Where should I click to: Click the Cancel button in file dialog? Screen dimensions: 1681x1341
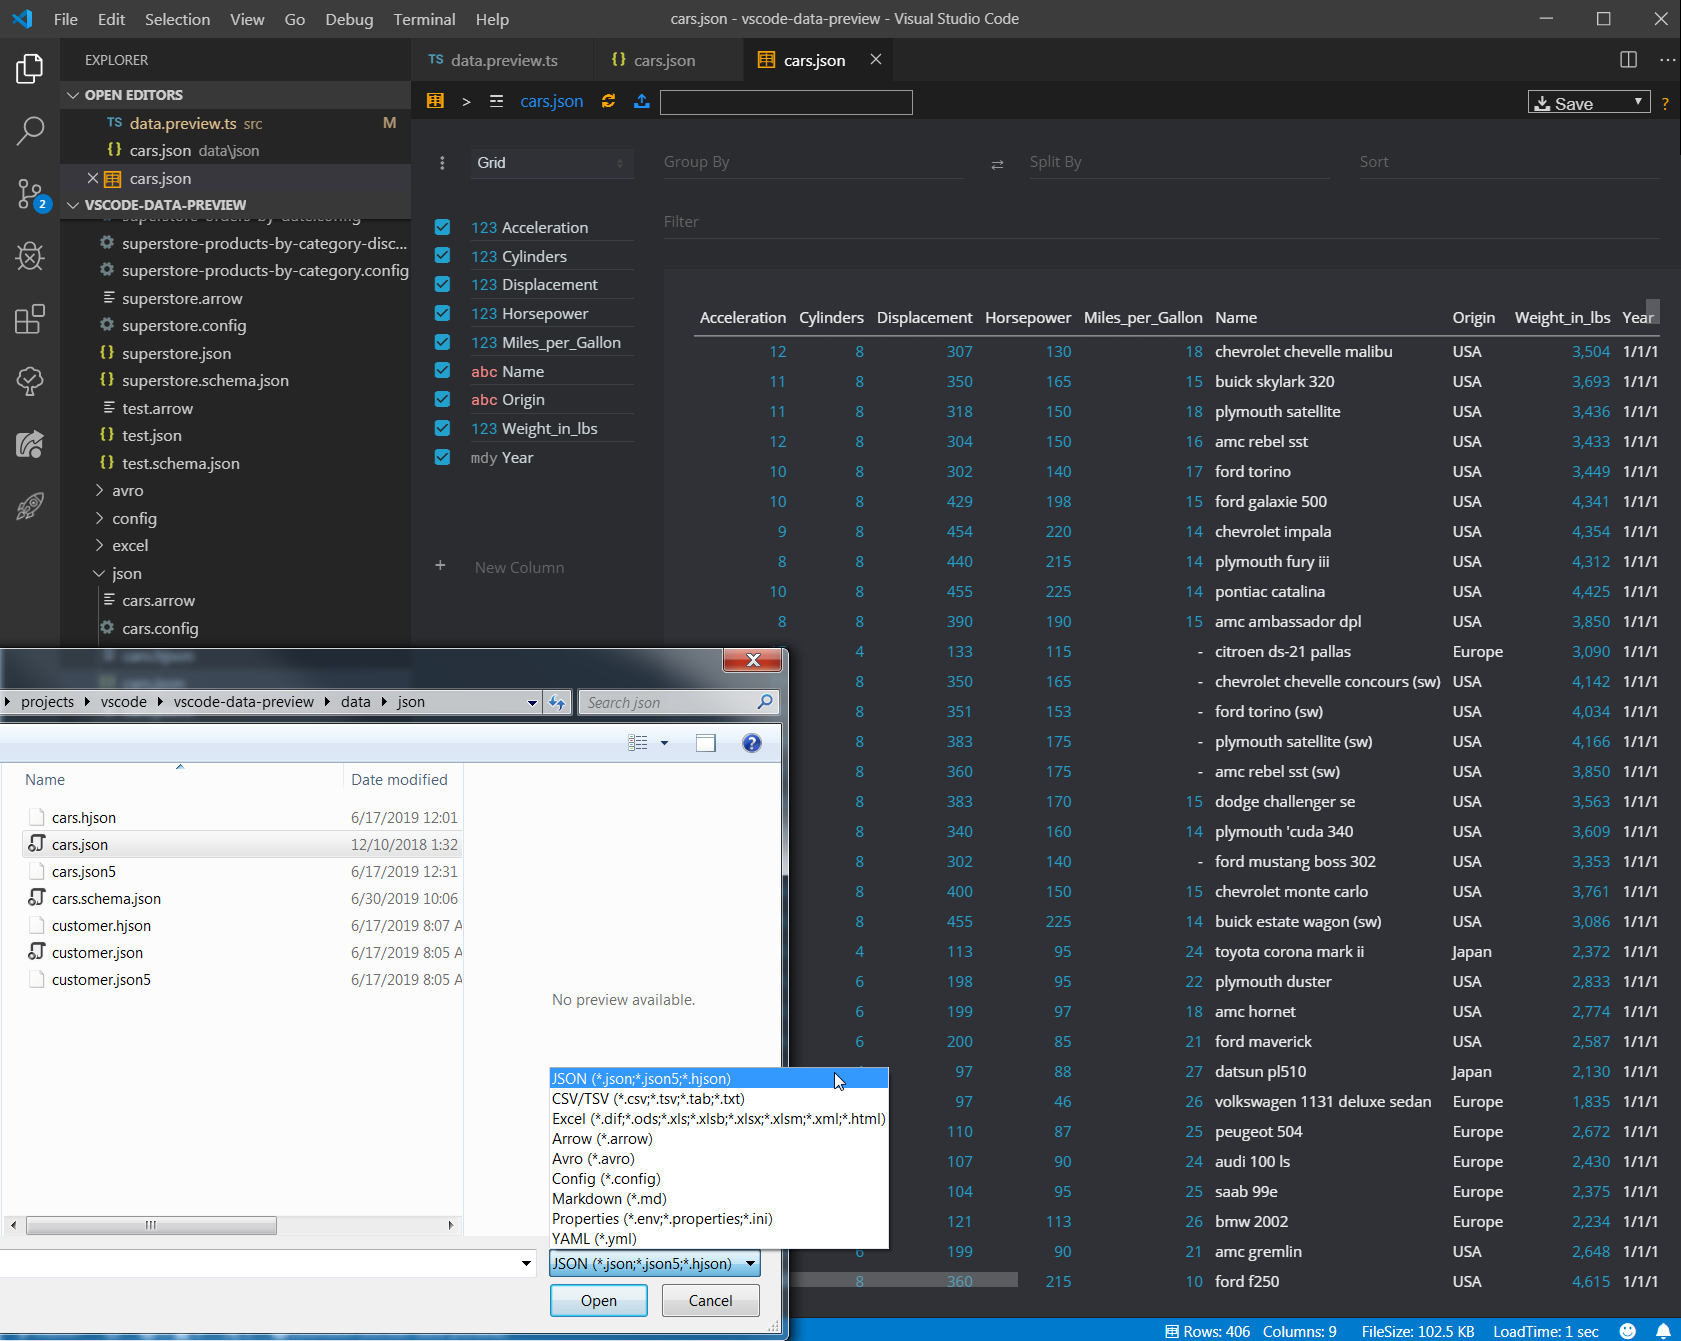tap(711, 1300)
